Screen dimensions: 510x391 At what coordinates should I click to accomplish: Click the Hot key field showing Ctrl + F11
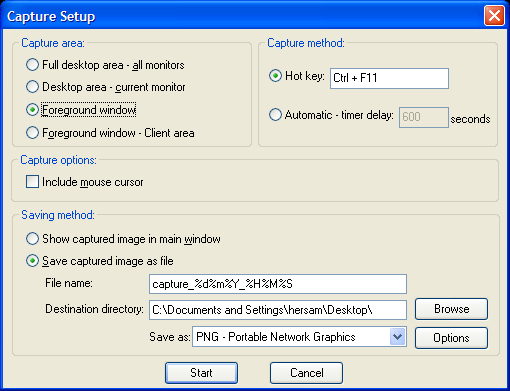click(389, 78)
